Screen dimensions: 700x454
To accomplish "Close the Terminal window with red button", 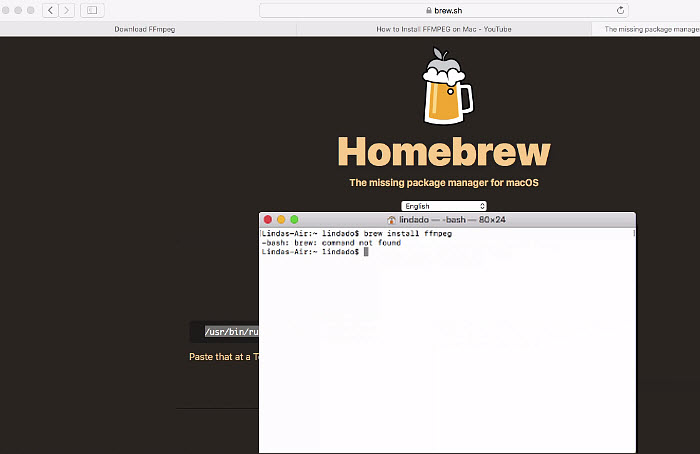I will [x=268, y=219].
